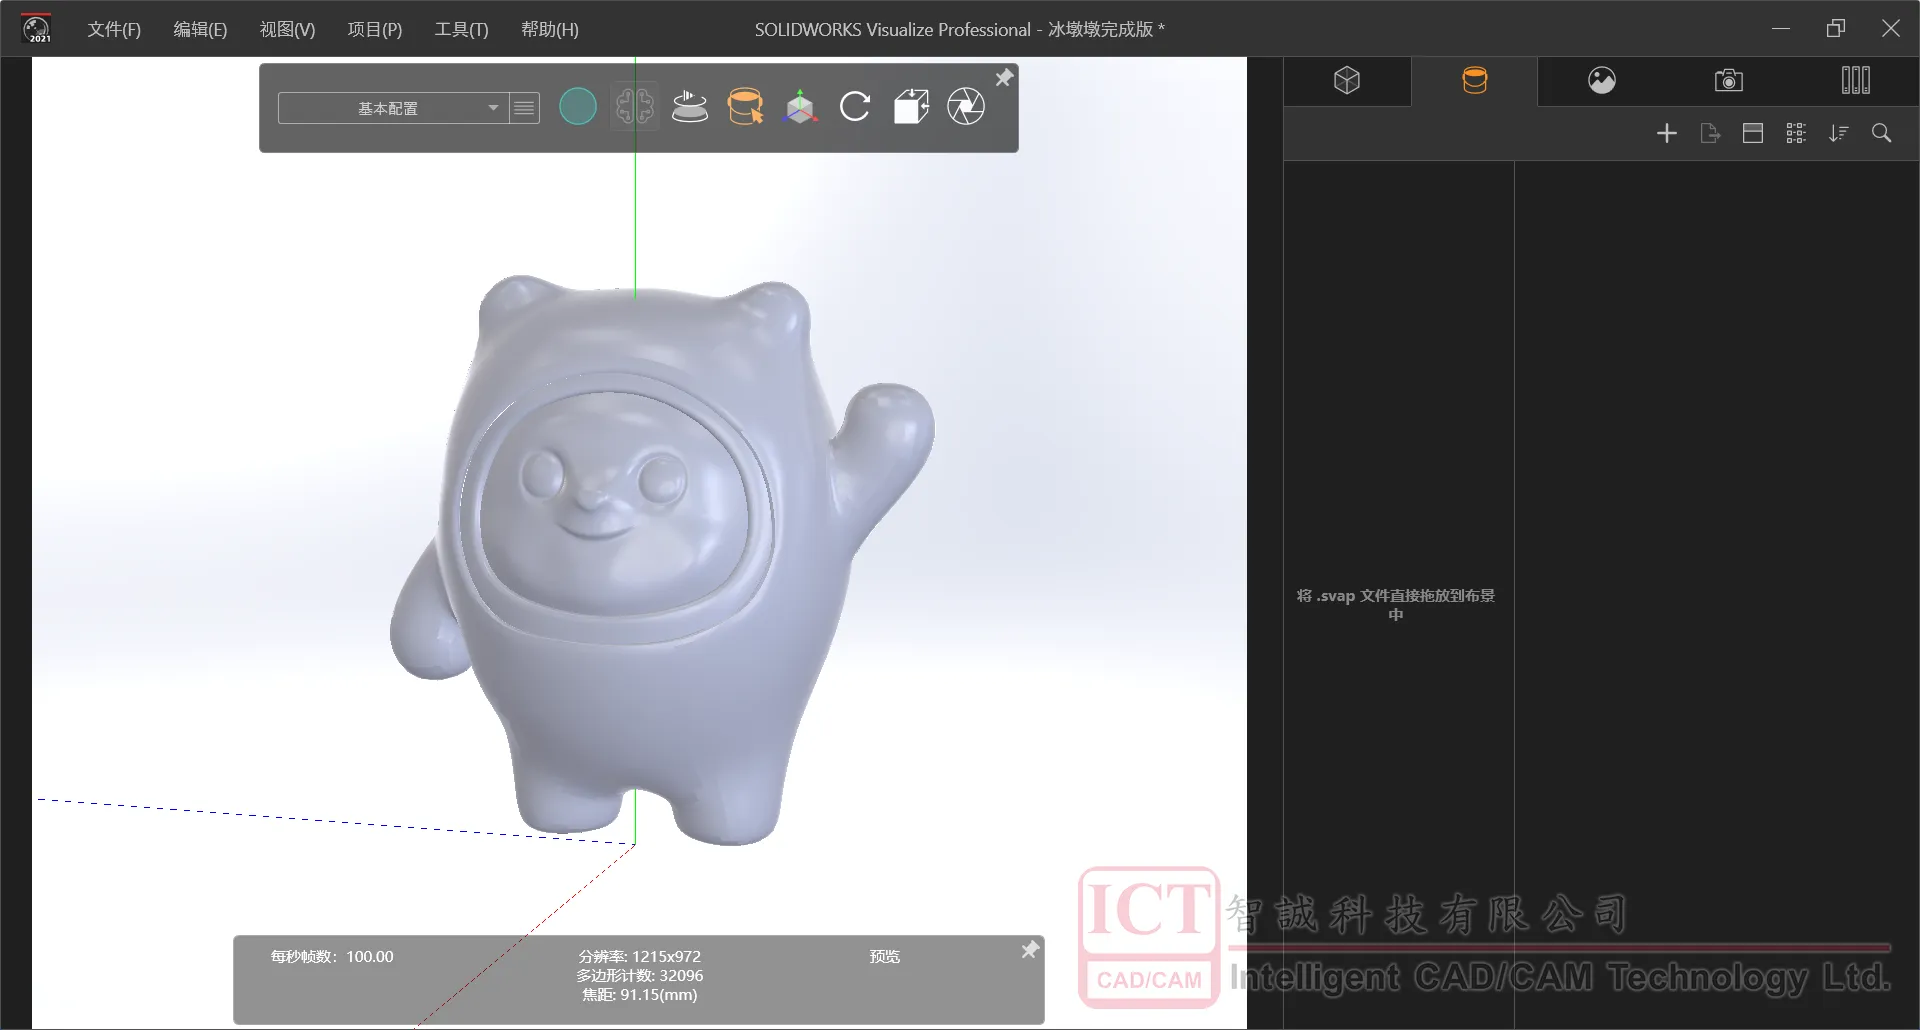This screenshot has height=1030, width=1920.
Task: Unpin the status heads-up display pin
Action: [1030, 950]
